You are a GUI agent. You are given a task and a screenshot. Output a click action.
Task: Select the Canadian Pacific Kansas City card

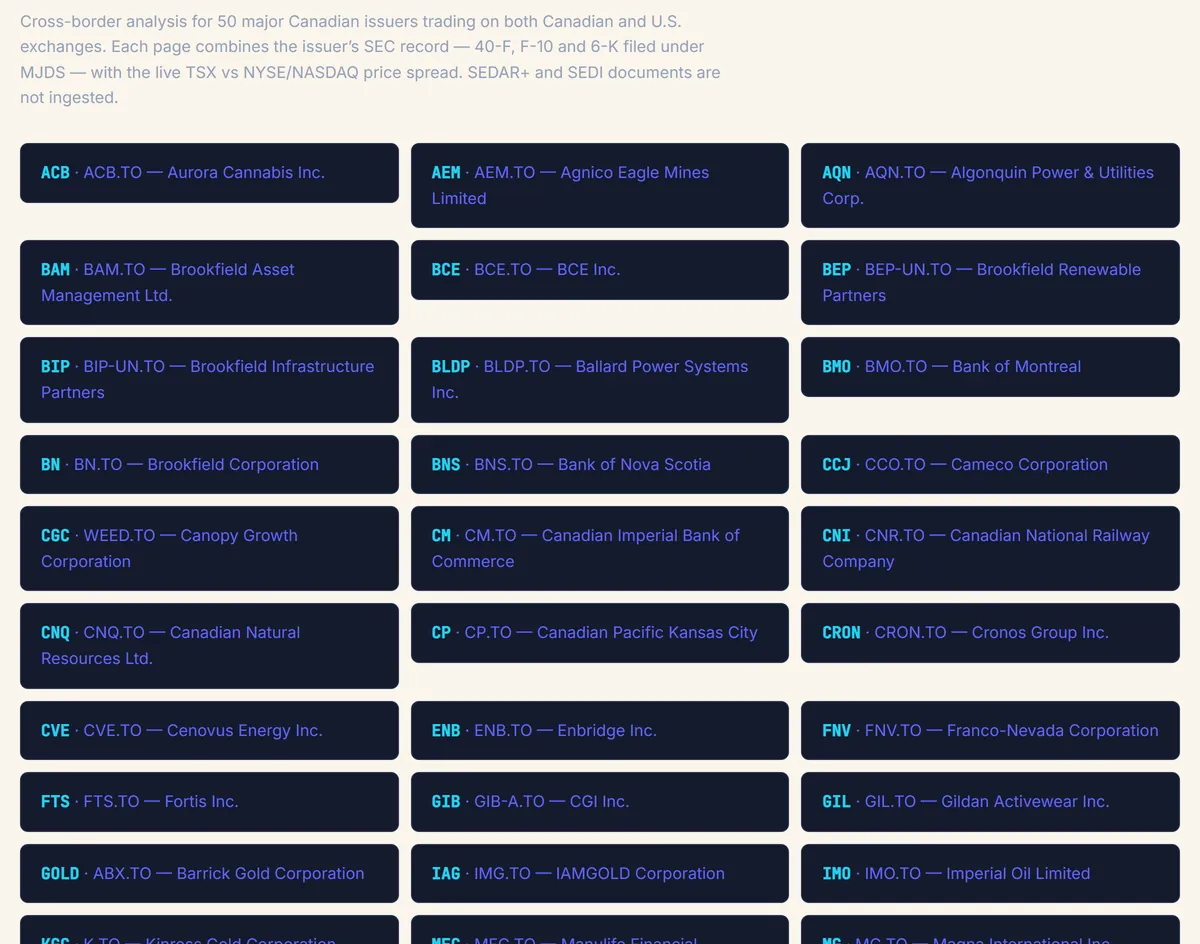[600, 633]
